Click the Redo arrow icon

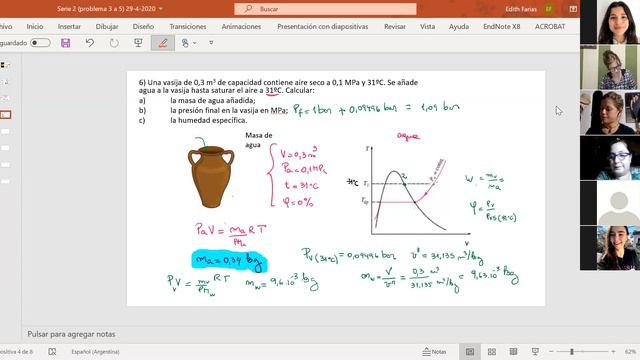pyautogui.click(x=114, y=43)
